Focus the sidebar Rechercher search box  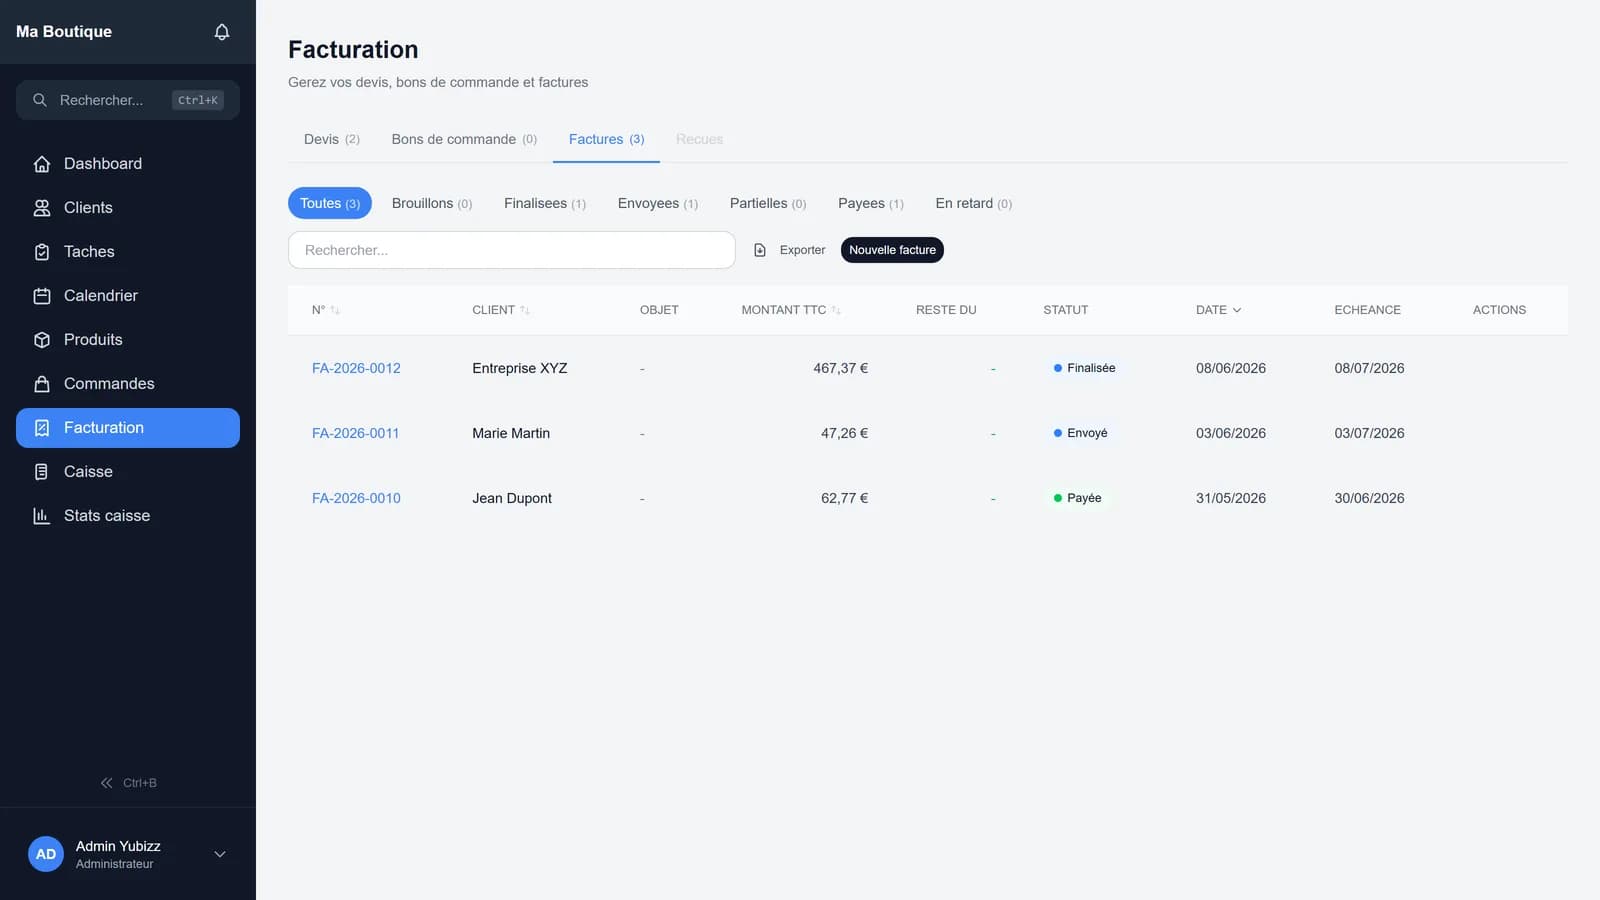tap(128, 100)
